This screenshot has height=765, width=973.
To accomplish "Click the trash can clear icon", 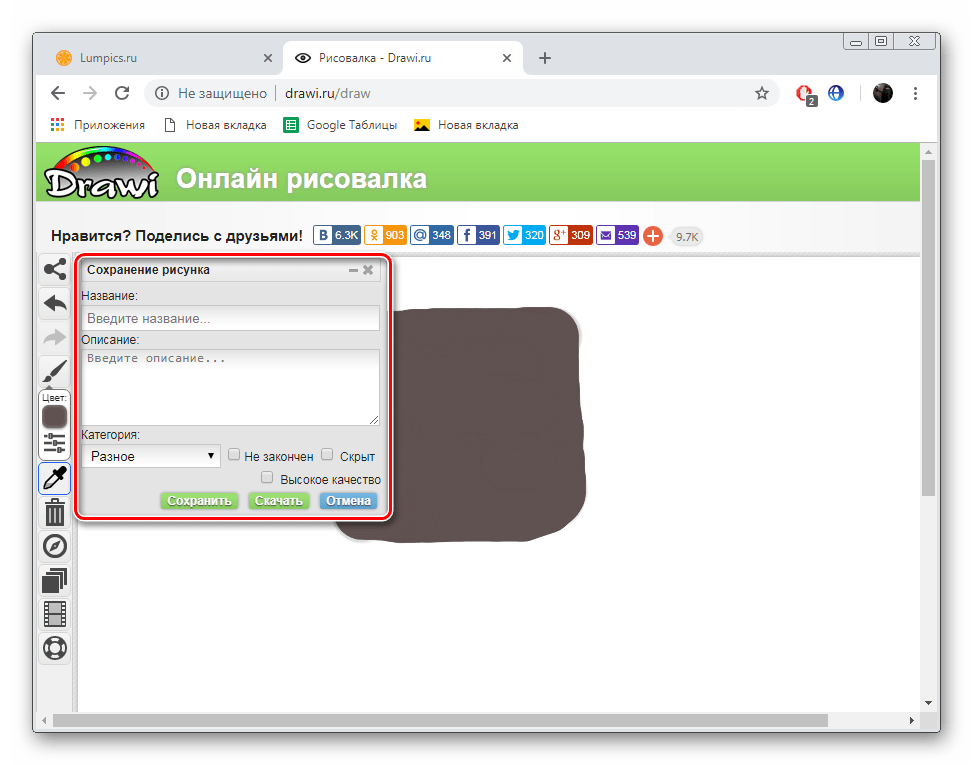I will click(x=55, y=513).
